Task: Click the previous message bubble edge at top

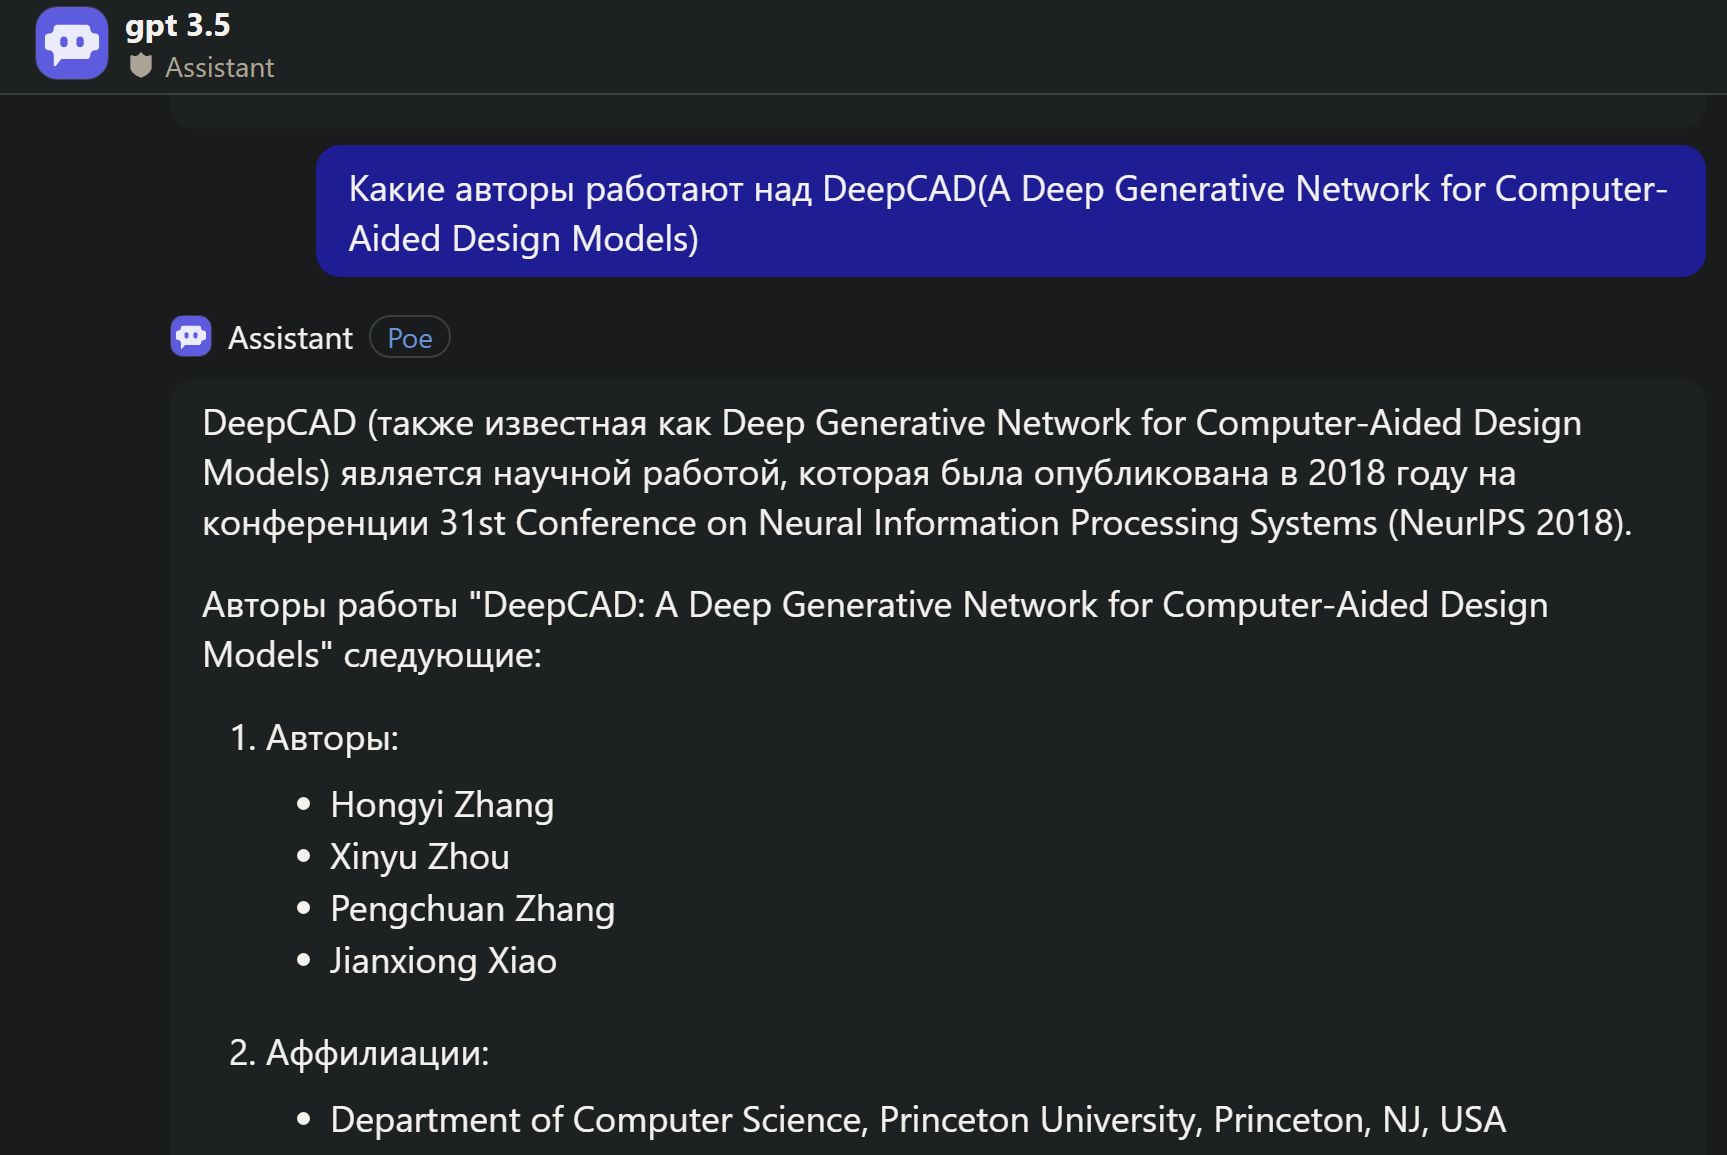Action: [937, 113]
